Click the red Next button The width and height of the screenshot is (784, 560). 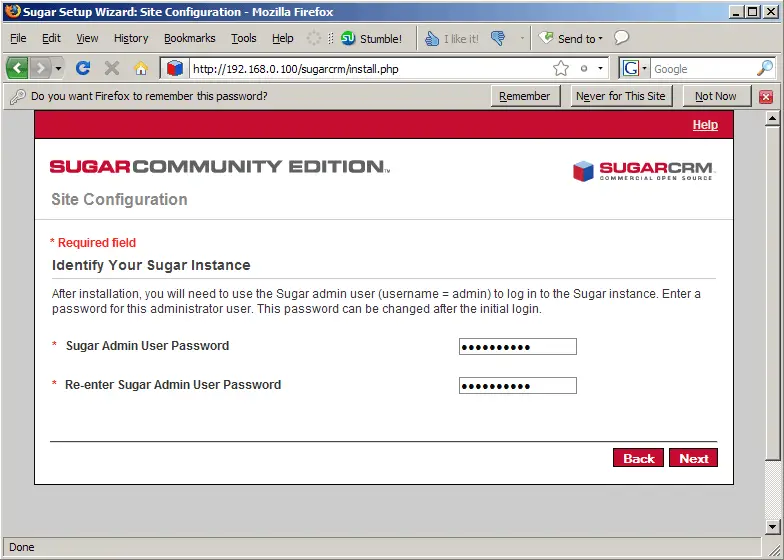coord(694,458)
